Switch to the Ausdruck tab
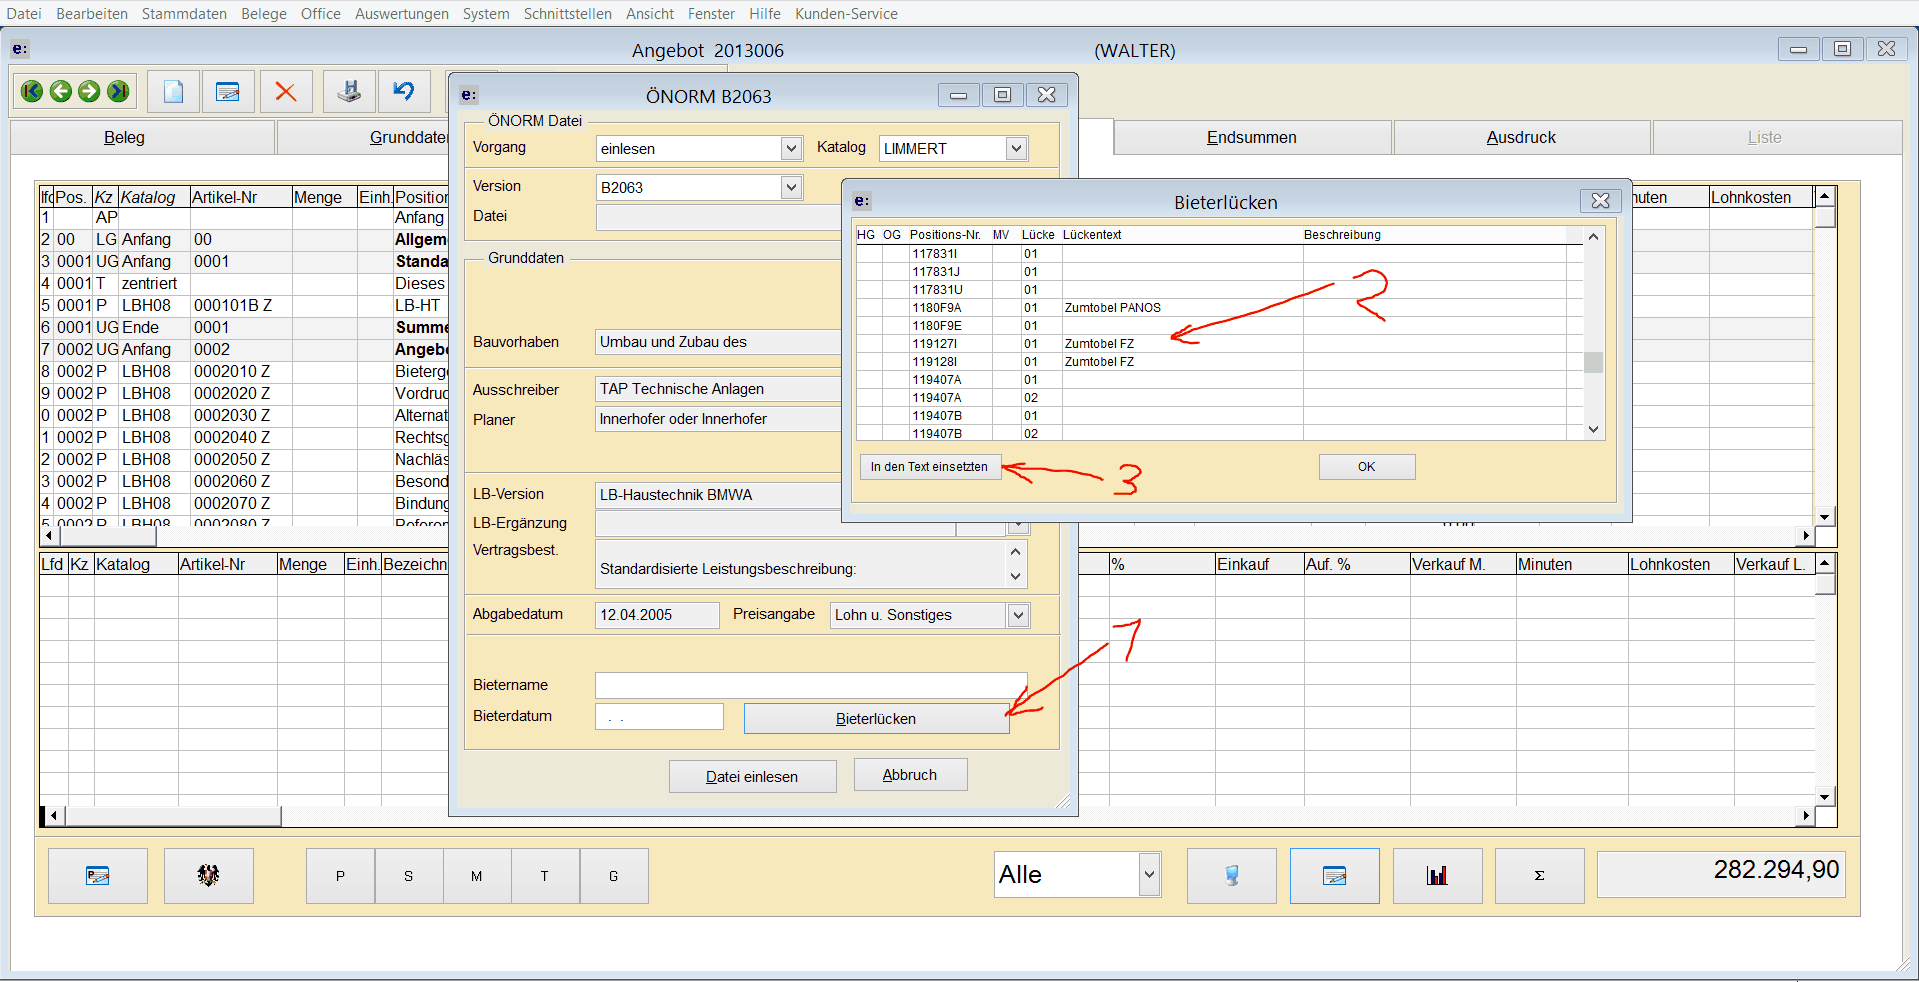 [x=1521, y=138]
